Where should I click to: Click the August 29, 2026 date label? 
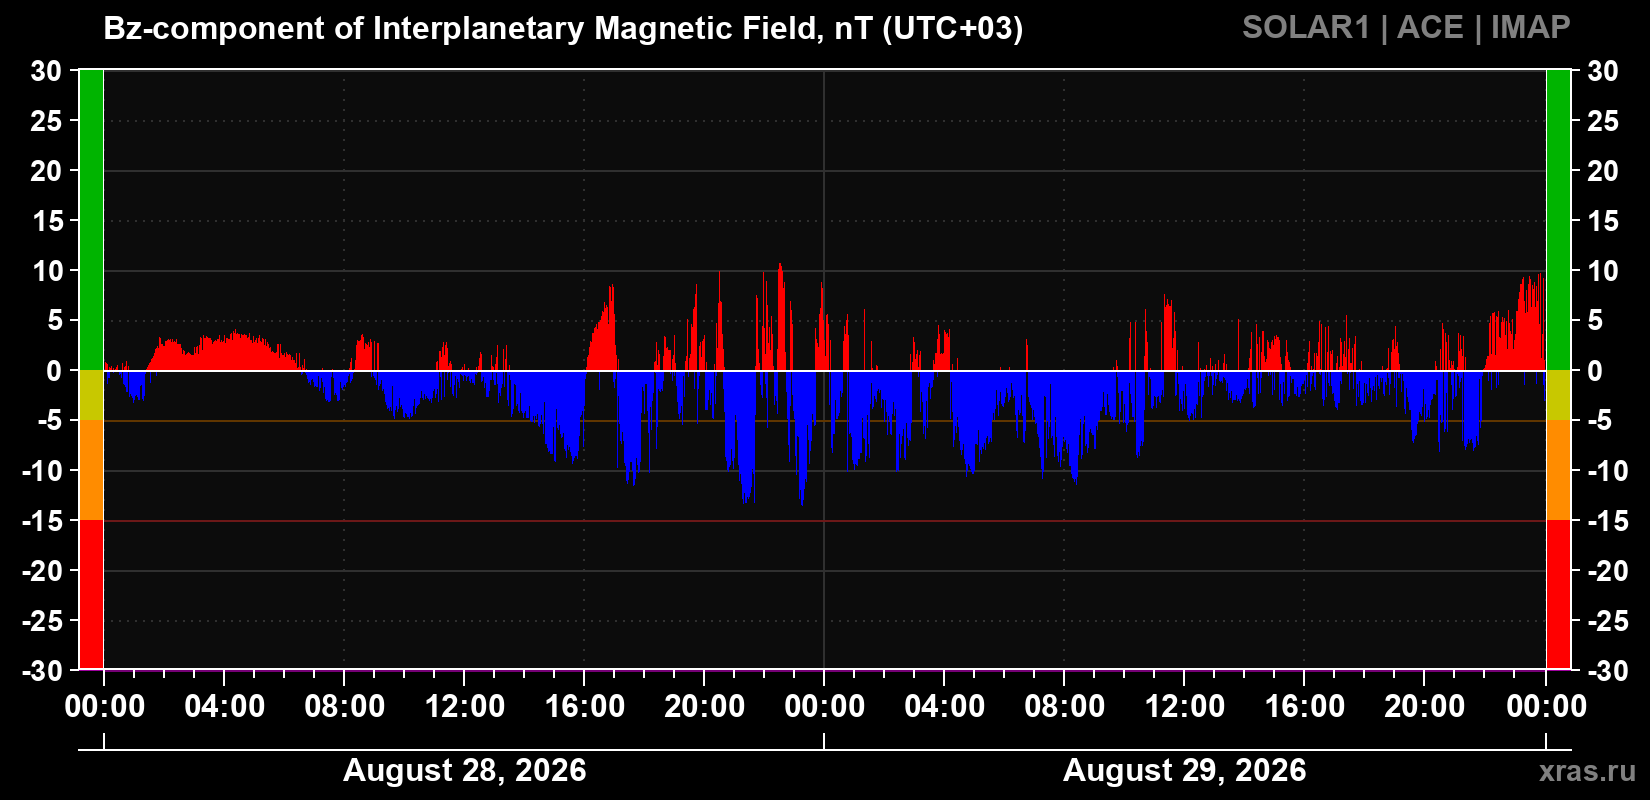(x=1185, y=770)
